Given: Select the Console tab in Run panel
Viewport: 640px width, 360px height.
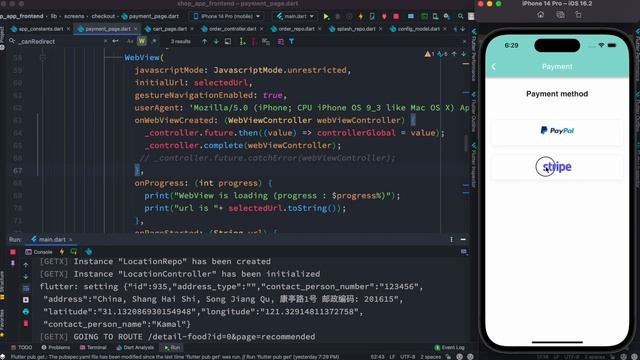Looking at the screenshot, I should click(x=39, y=252).
